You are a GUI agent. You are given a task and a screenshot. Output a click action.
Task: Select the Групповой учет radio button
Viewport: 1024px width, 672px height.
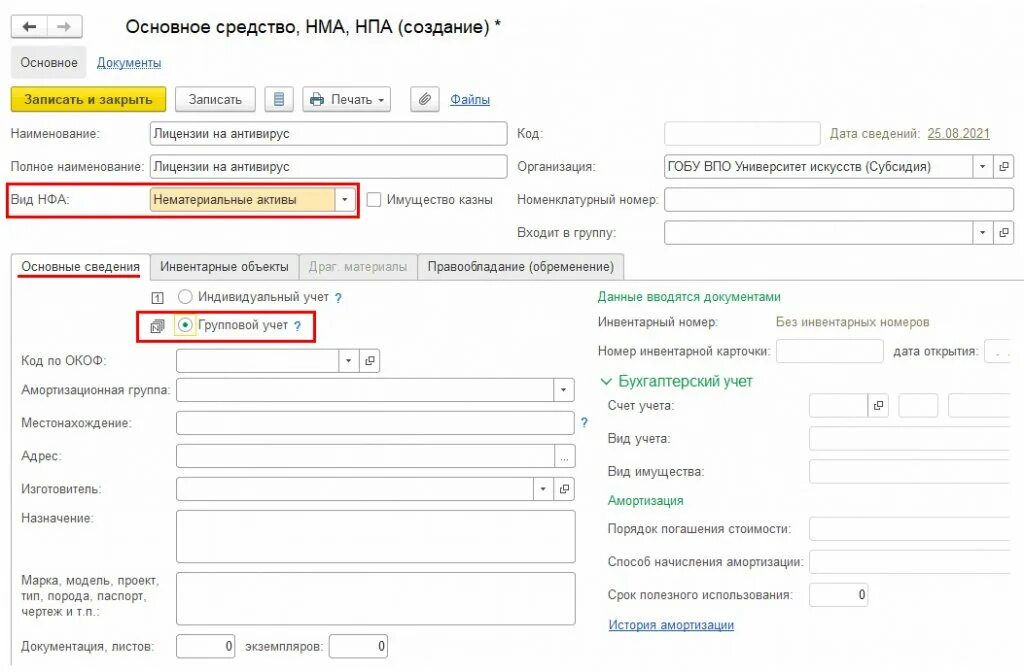[185, 325]
